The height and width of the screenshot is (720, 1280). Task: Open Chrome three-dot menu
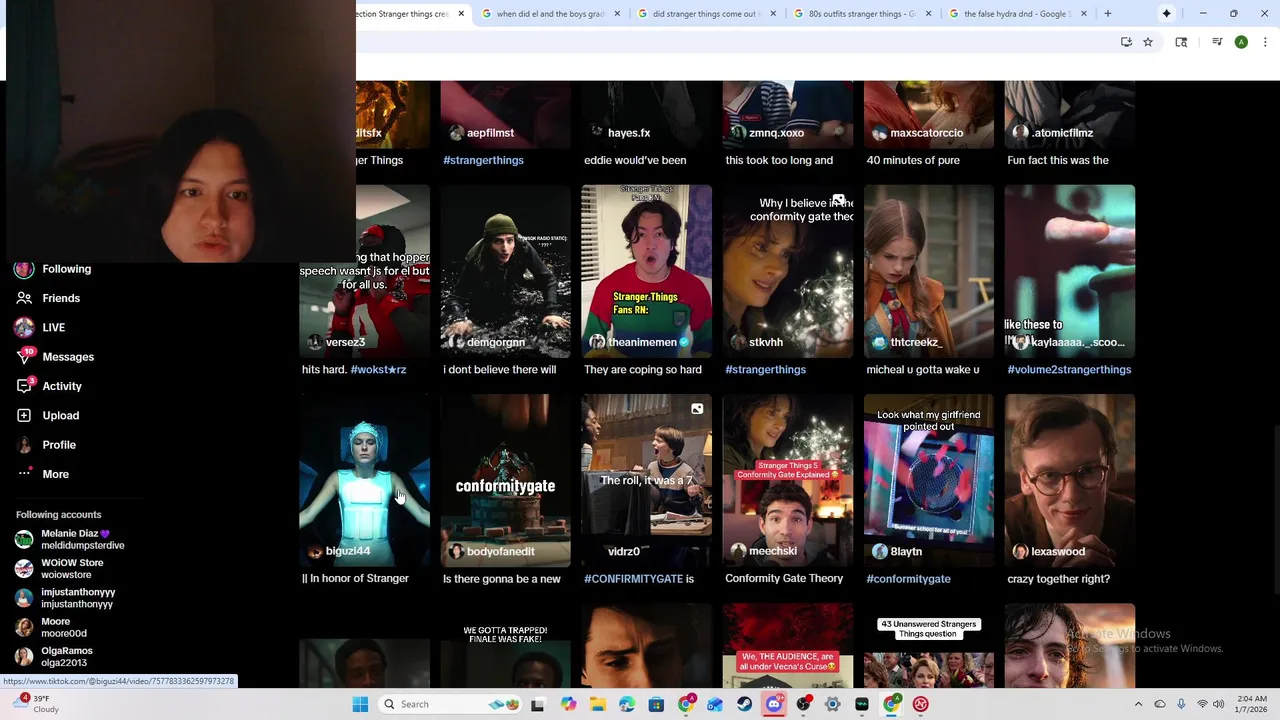pos(1266,42)
